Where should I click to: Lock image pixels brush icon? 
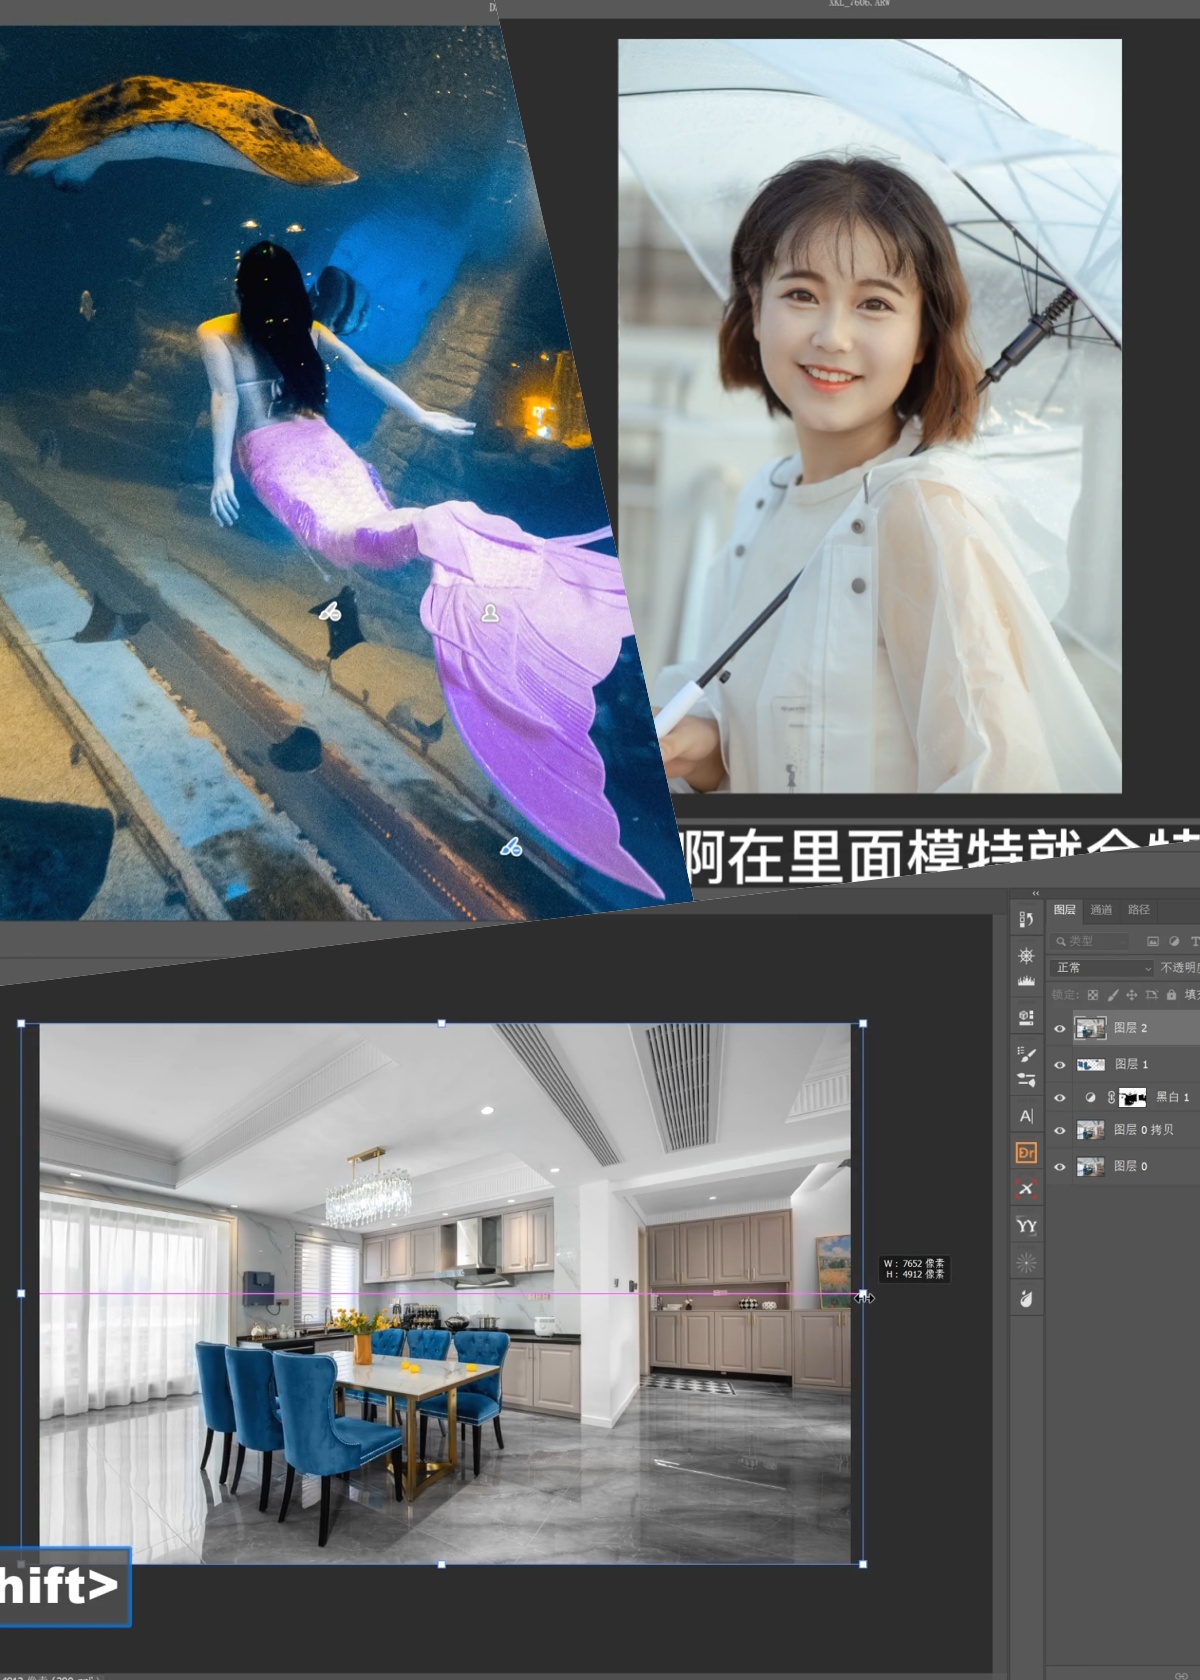tap(1113, 995)
